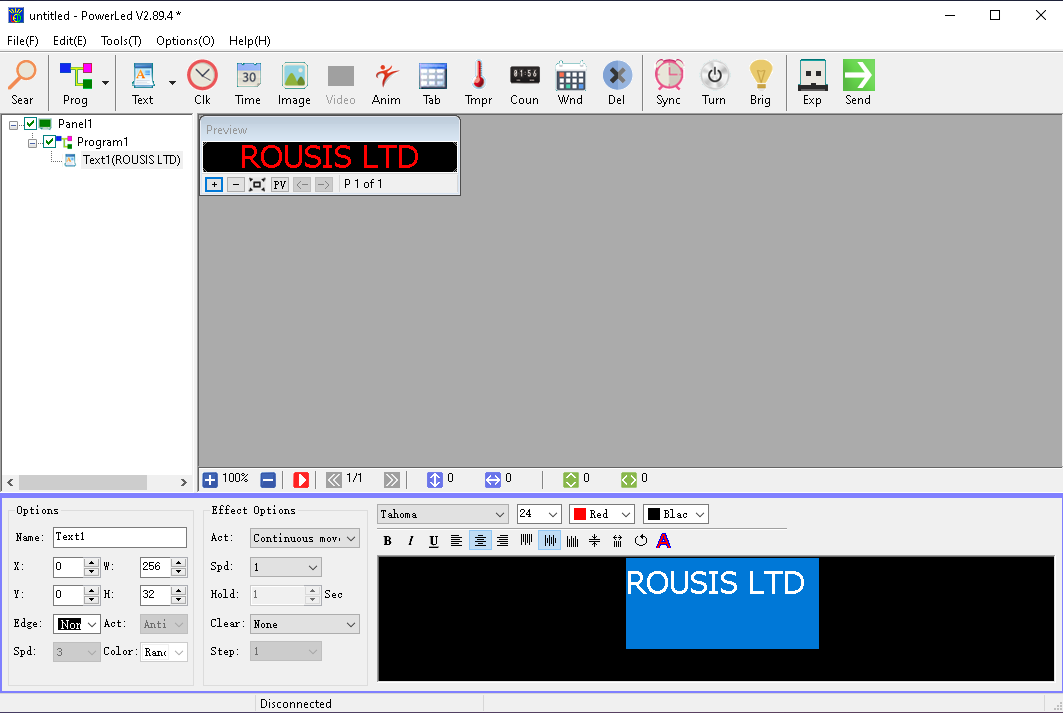Collapse the Program1 tree node

[32, 143]
